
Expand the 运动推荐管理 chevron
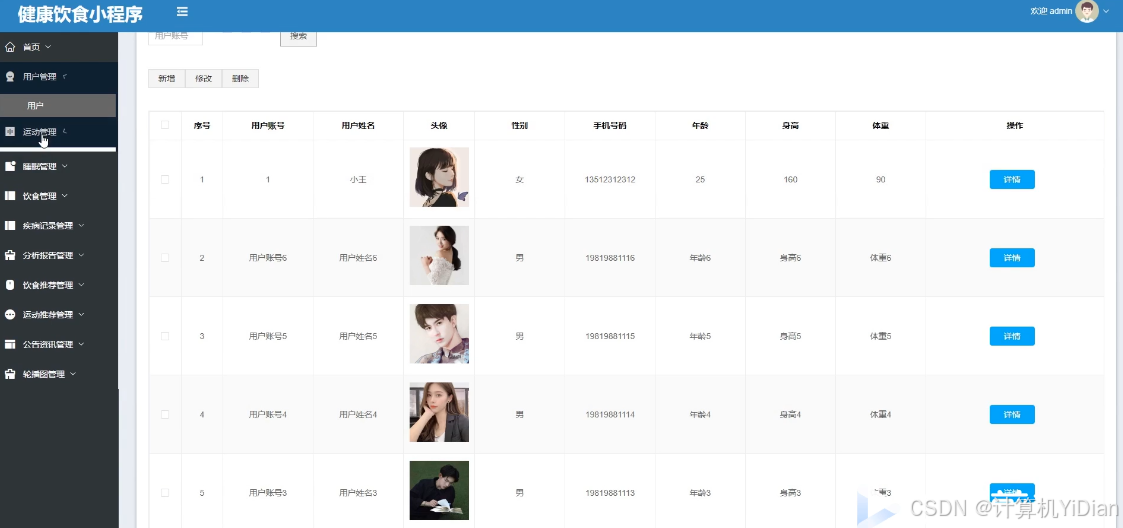(x=82, y=315)
